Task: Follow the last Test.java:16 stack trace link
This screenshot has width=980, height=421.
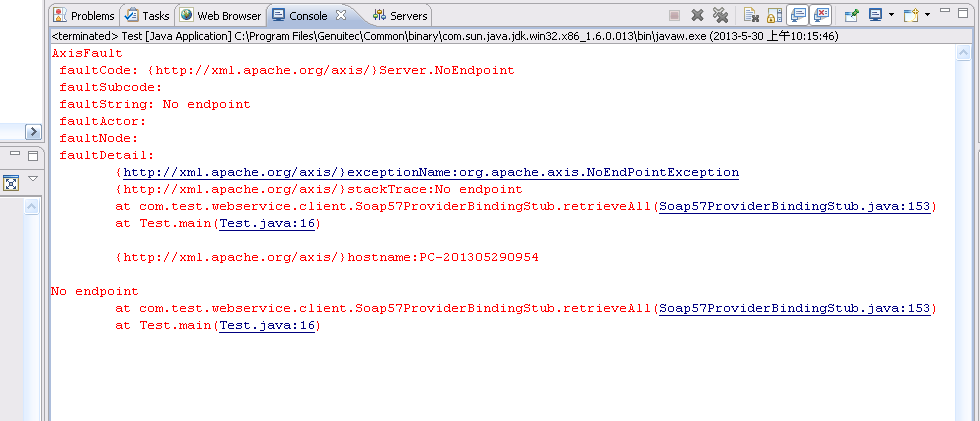Action: 268,326
